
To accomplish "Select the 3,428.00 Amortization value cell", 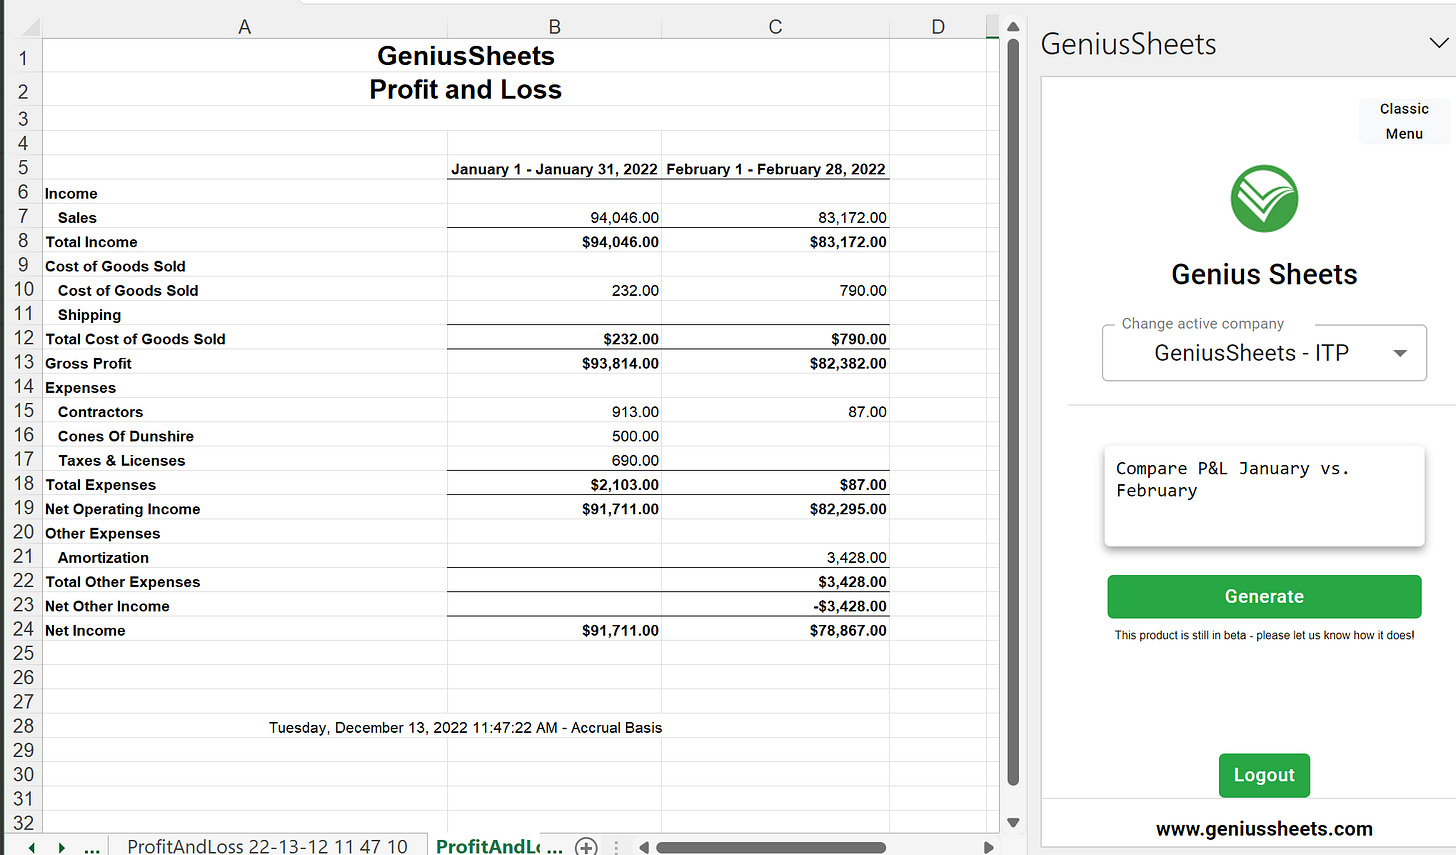I will point(775,557).
